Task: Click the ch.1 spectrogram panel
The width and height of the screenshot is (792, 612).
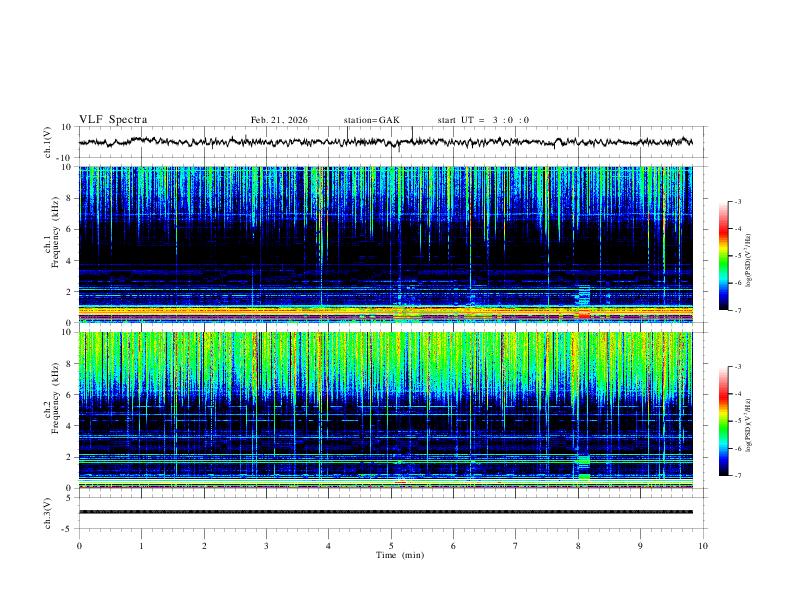Action: (386, 244)
